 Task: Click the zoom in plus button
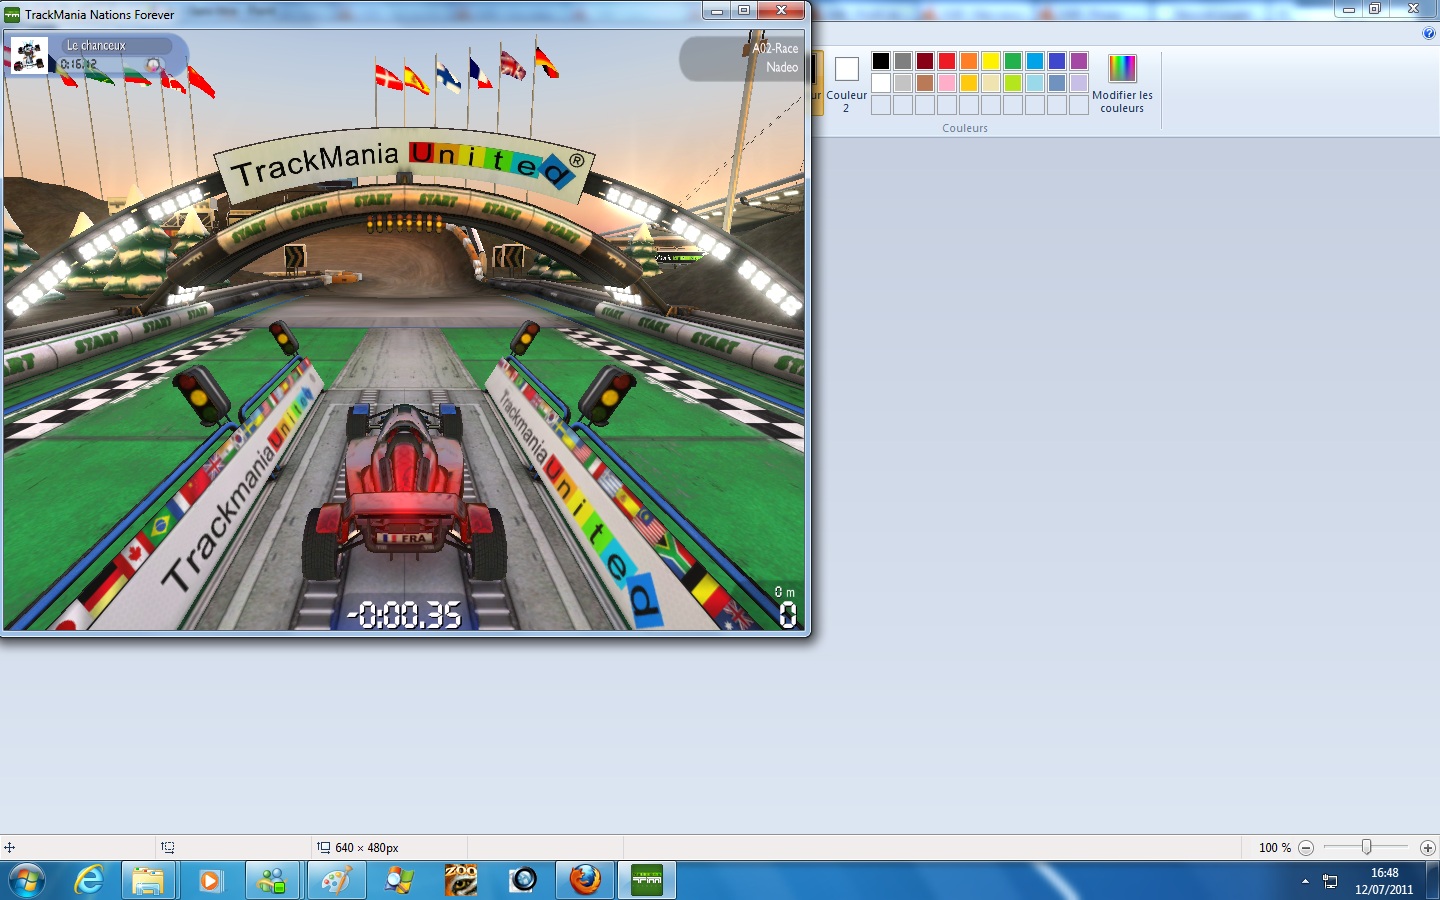click(1428, 847)
